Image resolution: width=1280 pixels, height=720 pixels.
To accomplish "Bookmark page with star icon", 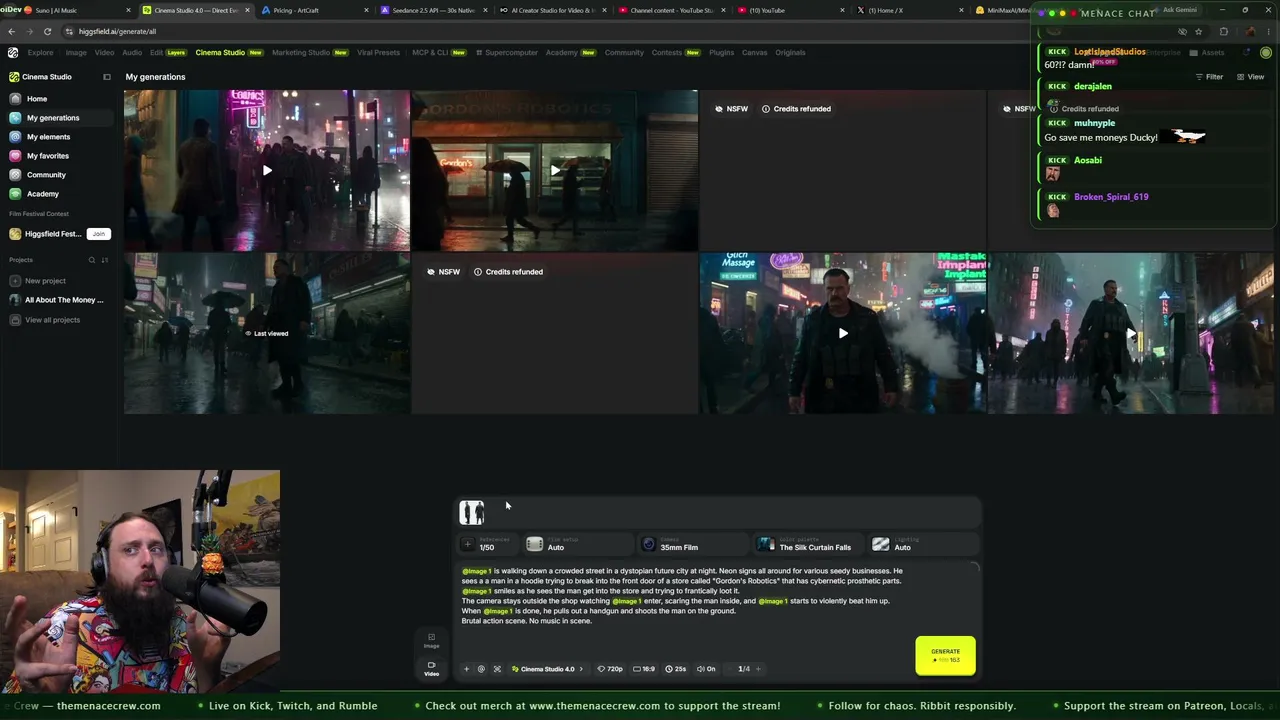I will [x=1198, y=32].
